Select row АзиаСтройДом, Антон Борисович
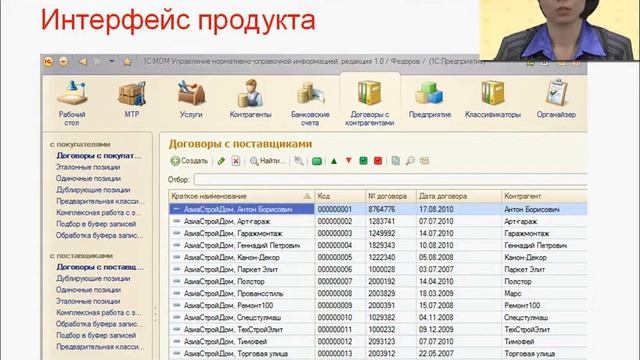640x360 pixels. click(x=378, y=209)
